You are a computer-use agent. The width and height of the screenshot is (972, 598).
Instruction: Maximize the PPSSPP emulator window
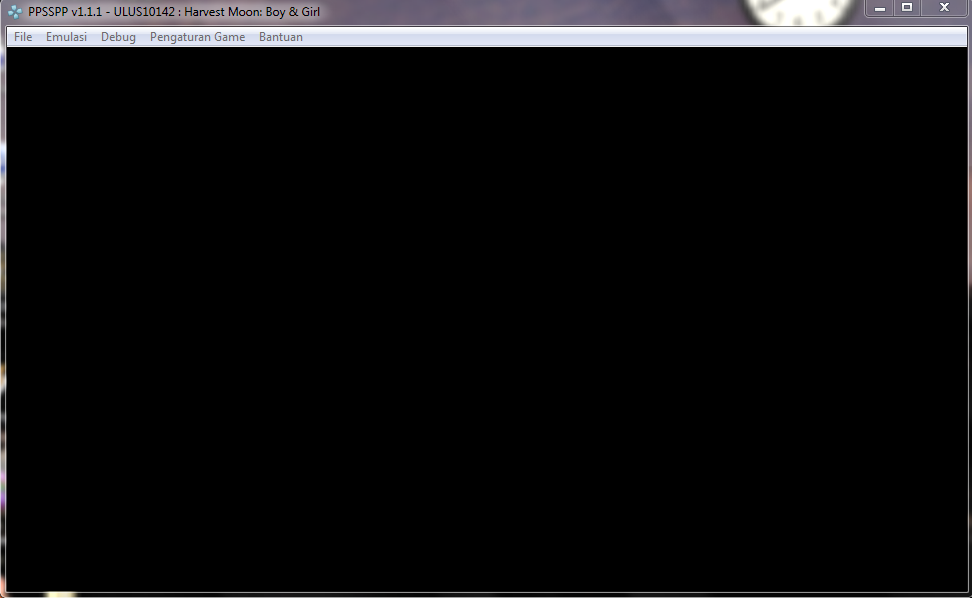pyautogui.click(x=907, y=8)
